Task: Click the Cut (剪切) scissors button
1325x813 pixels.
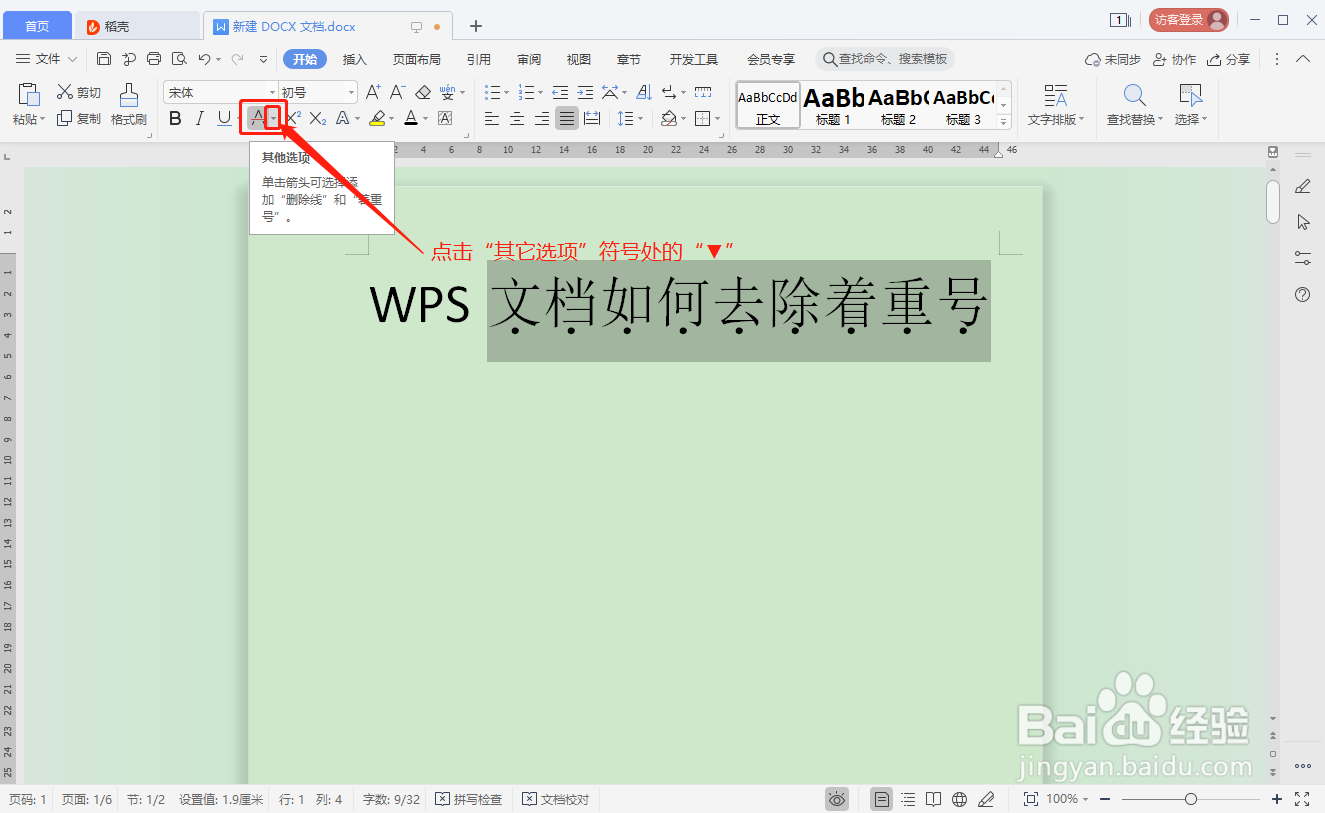Action: pos(79,92)
